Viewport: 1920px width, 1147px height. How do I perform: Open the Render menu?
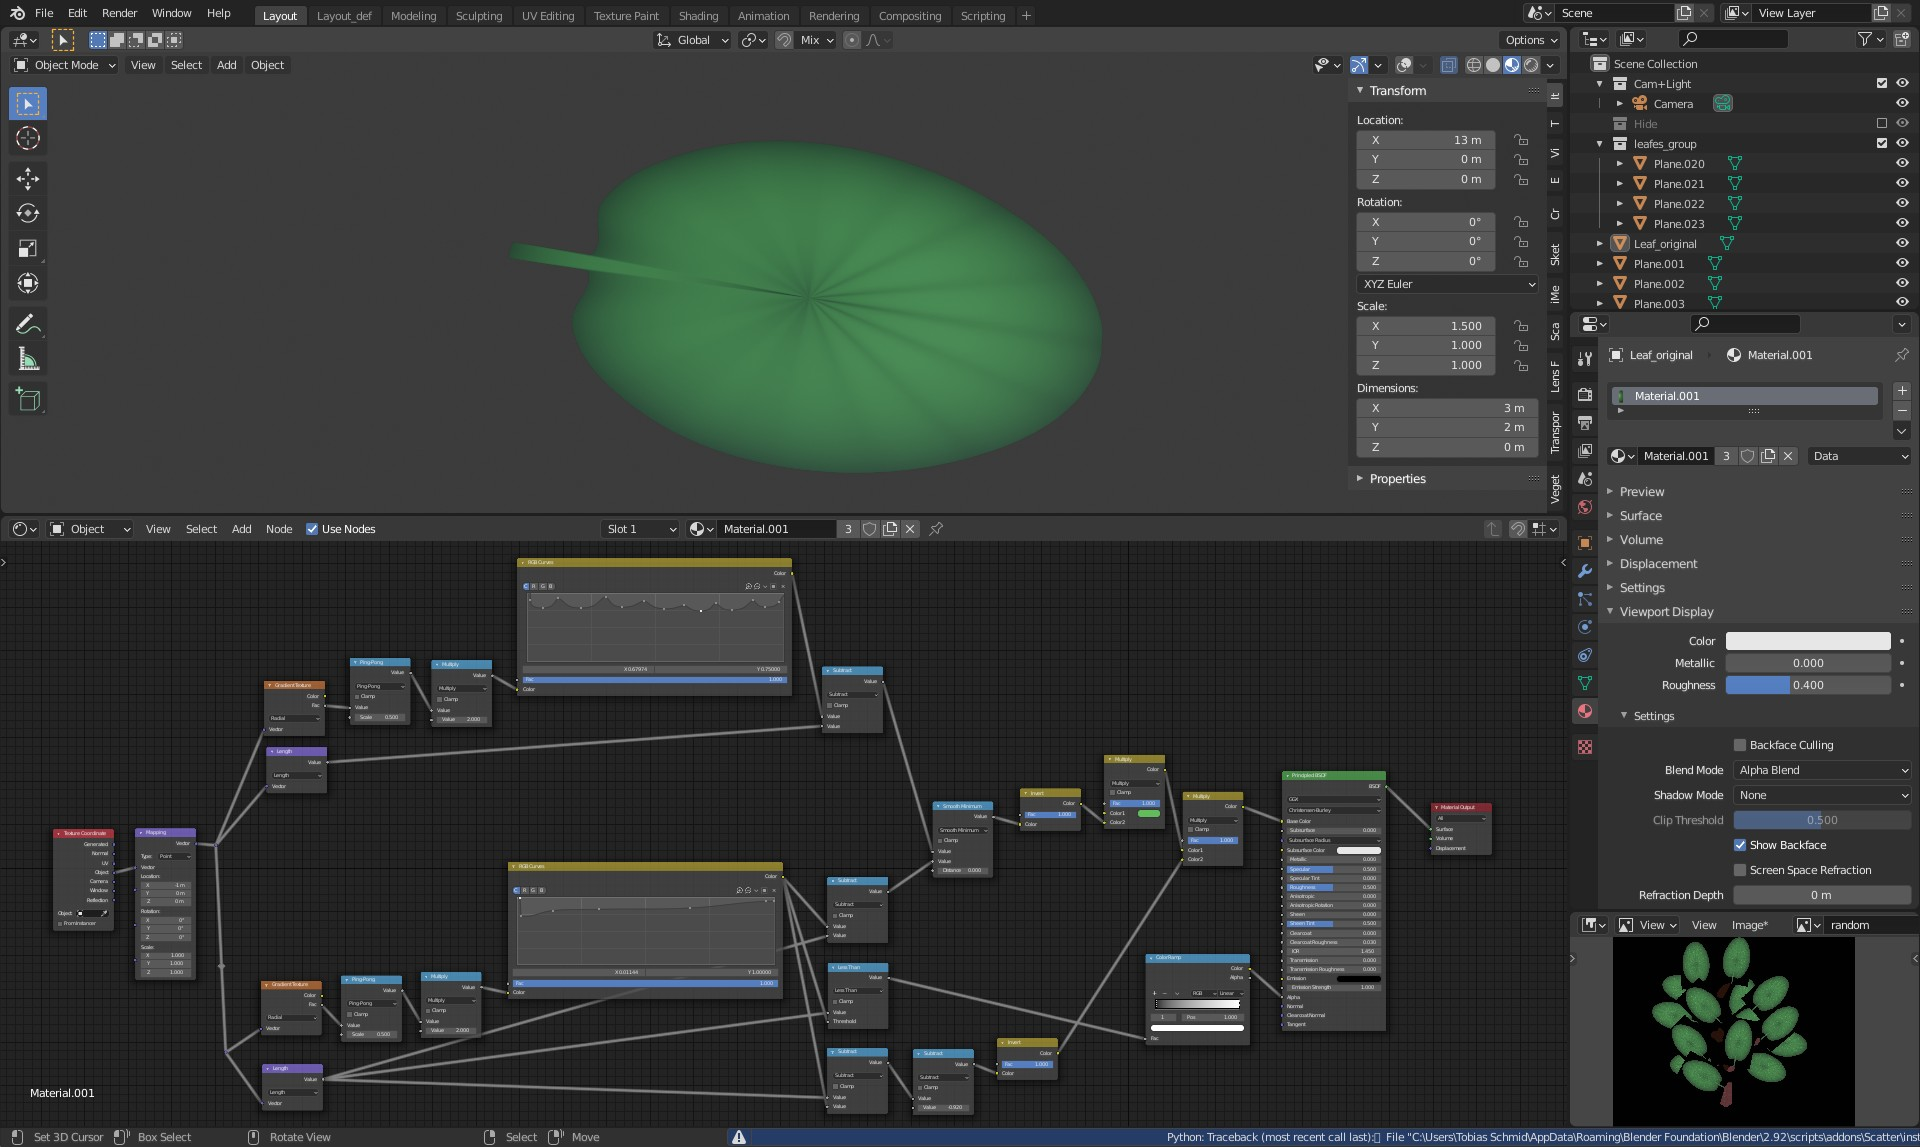pos(119,13)
